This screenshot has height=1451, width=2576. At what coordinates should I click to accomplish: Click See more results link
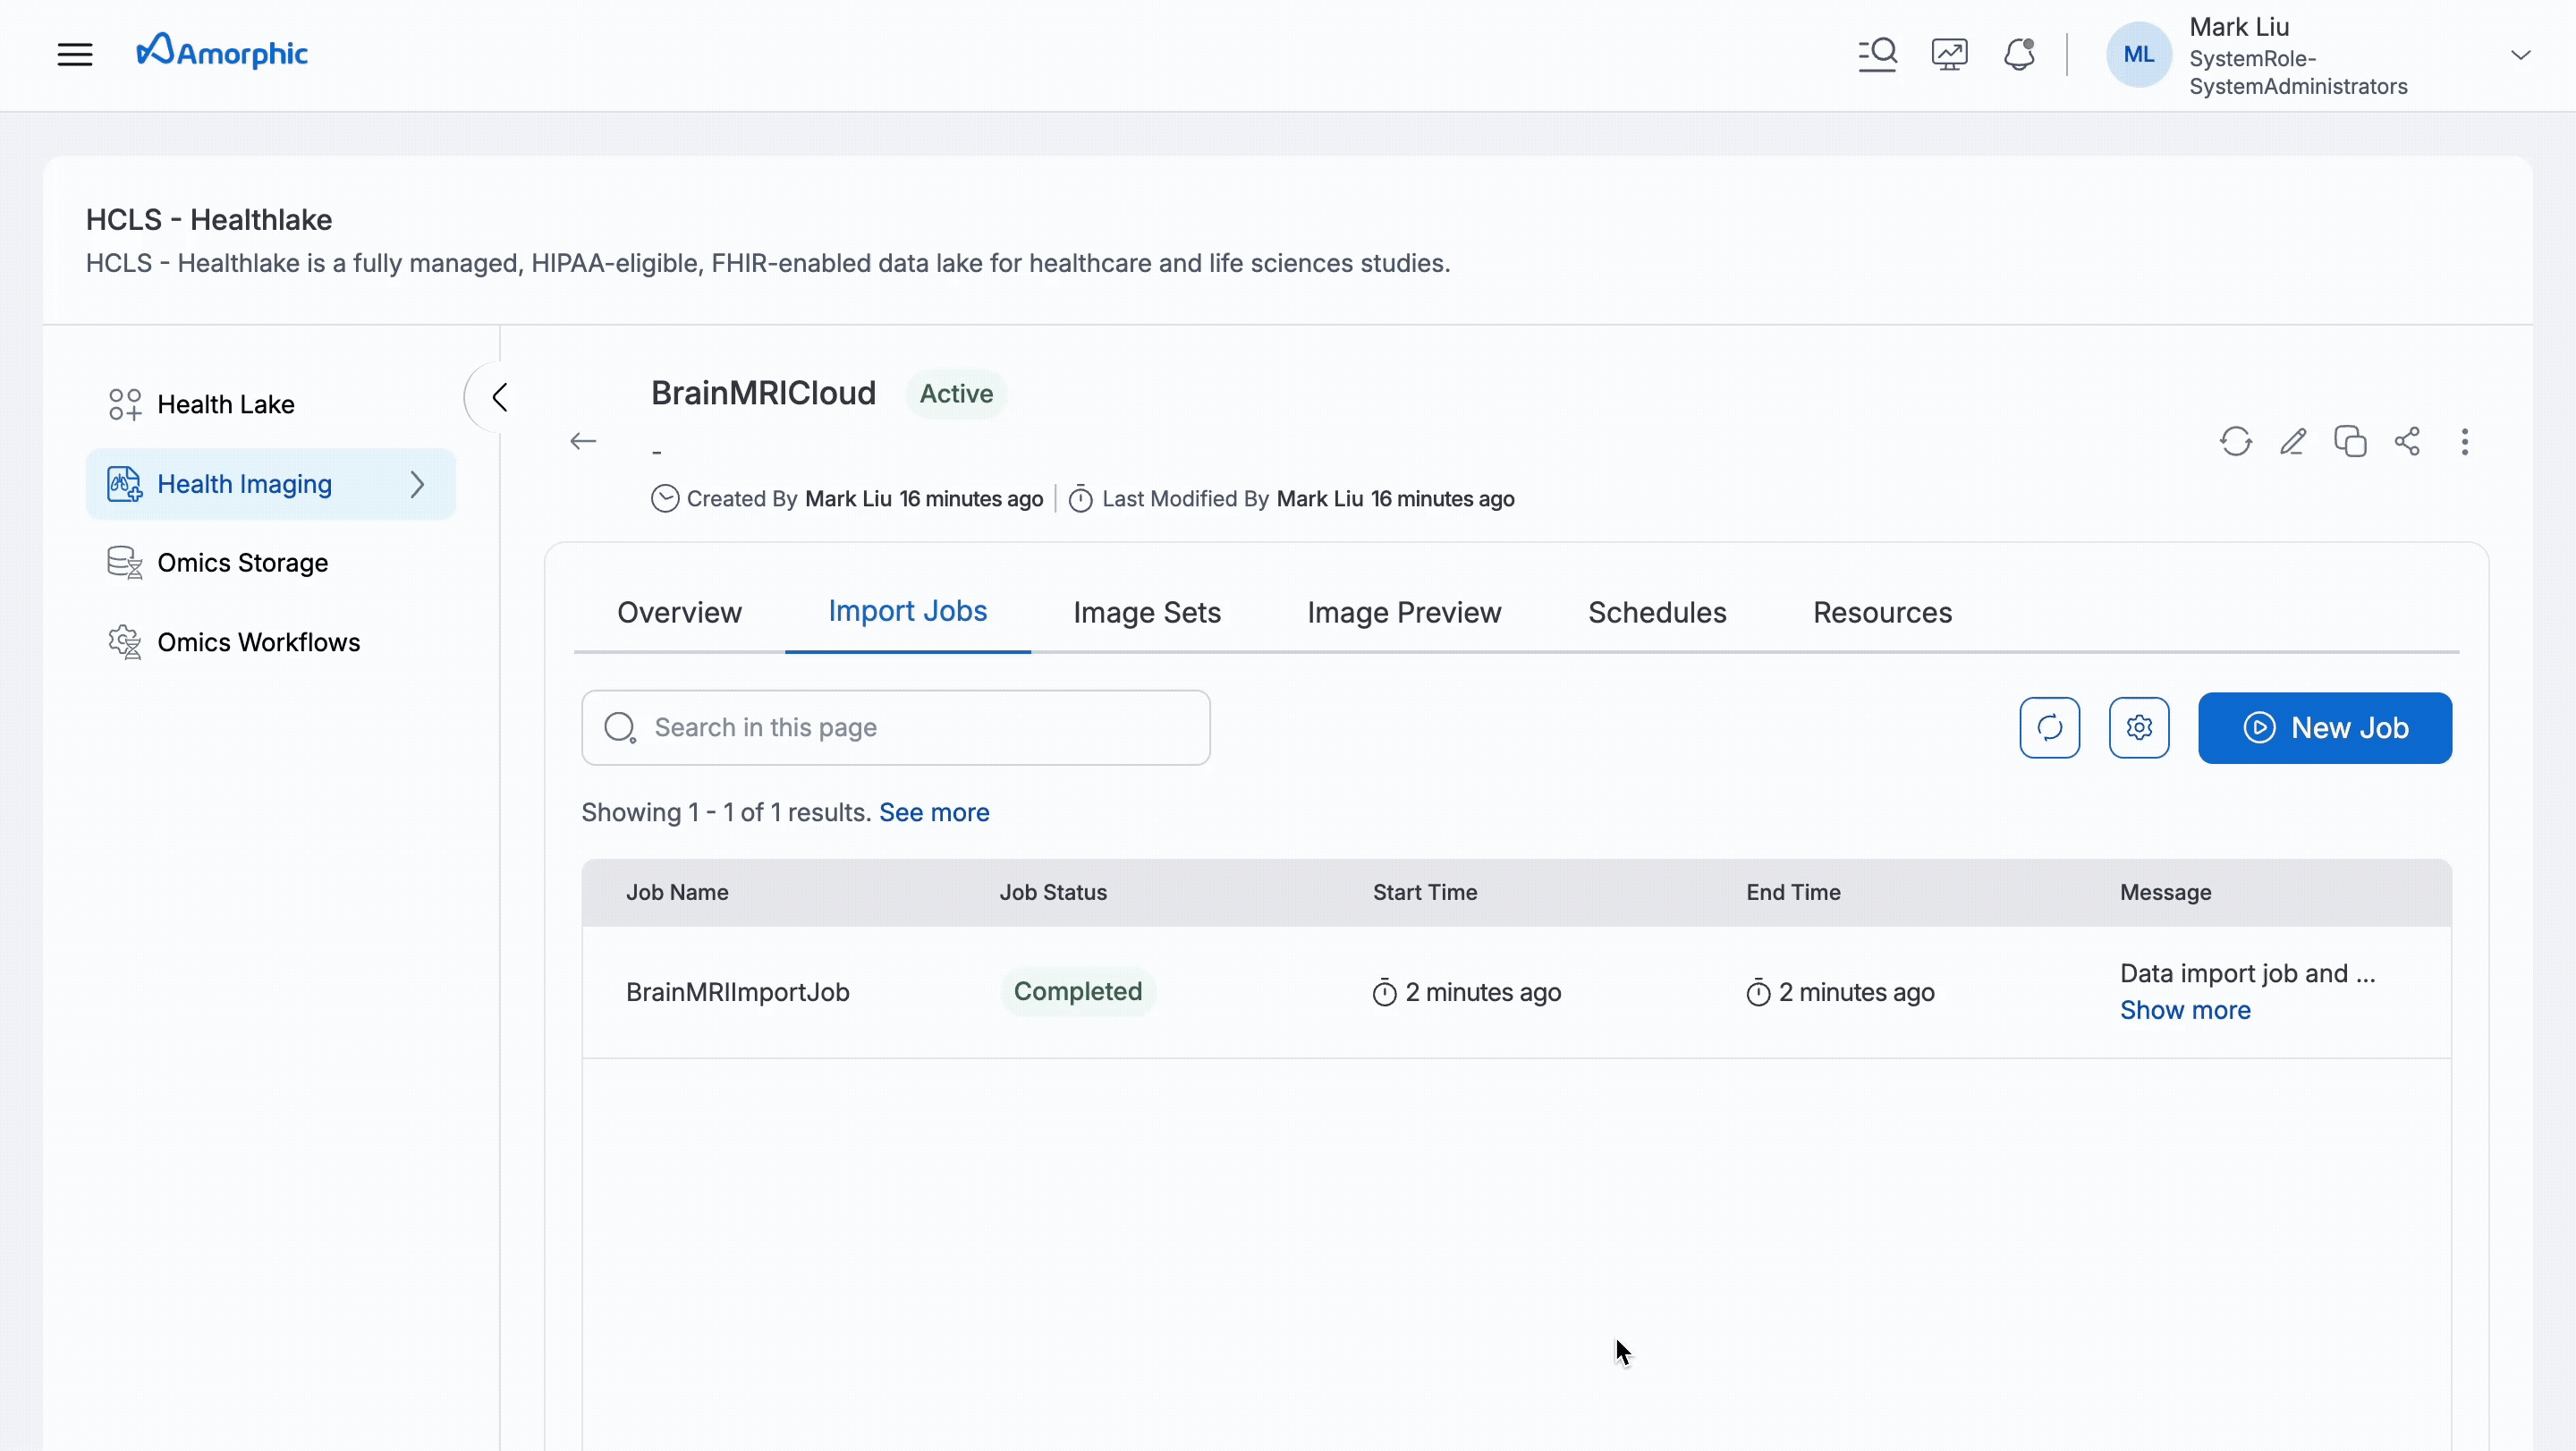point(934,812)
